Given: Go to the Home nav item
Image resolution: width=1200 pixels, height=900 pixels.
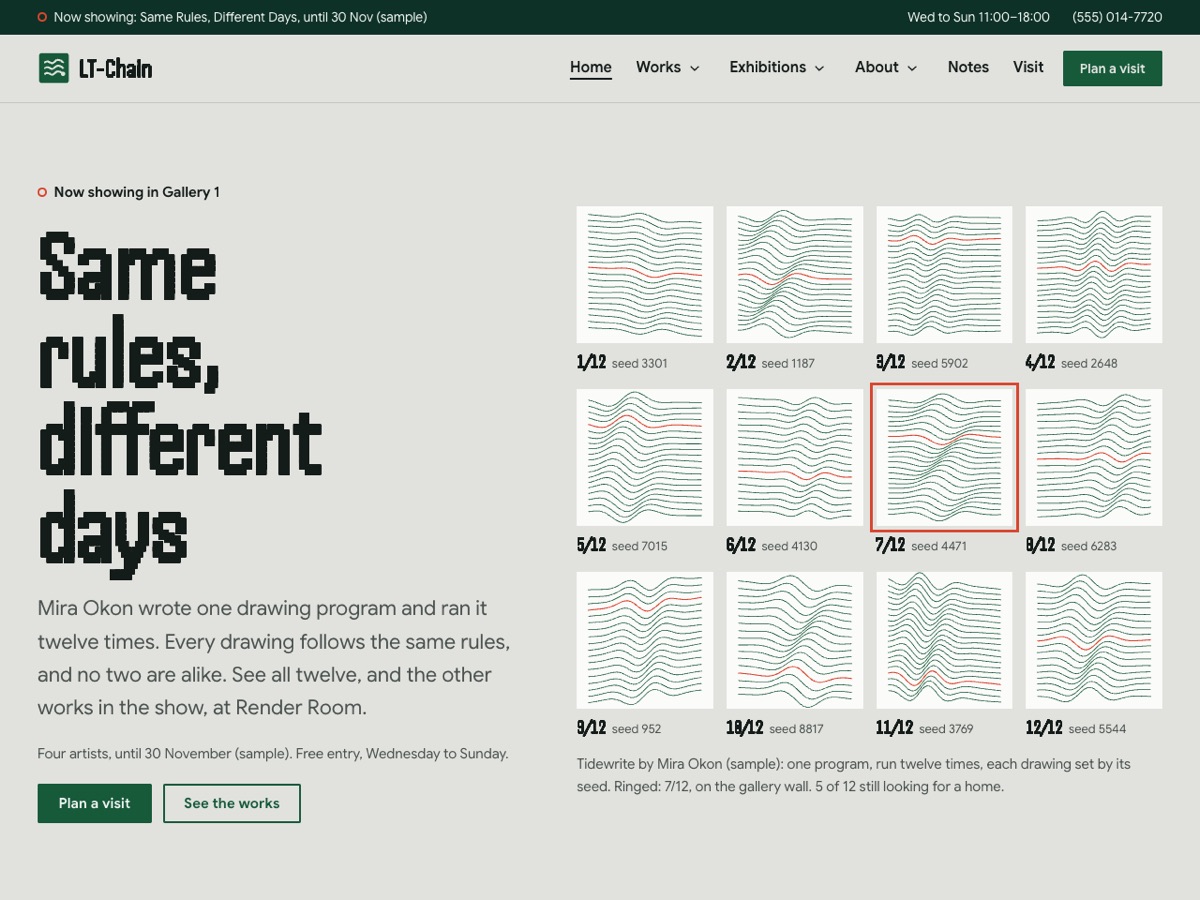Looking at the screenshot, I should click(591, 67).
